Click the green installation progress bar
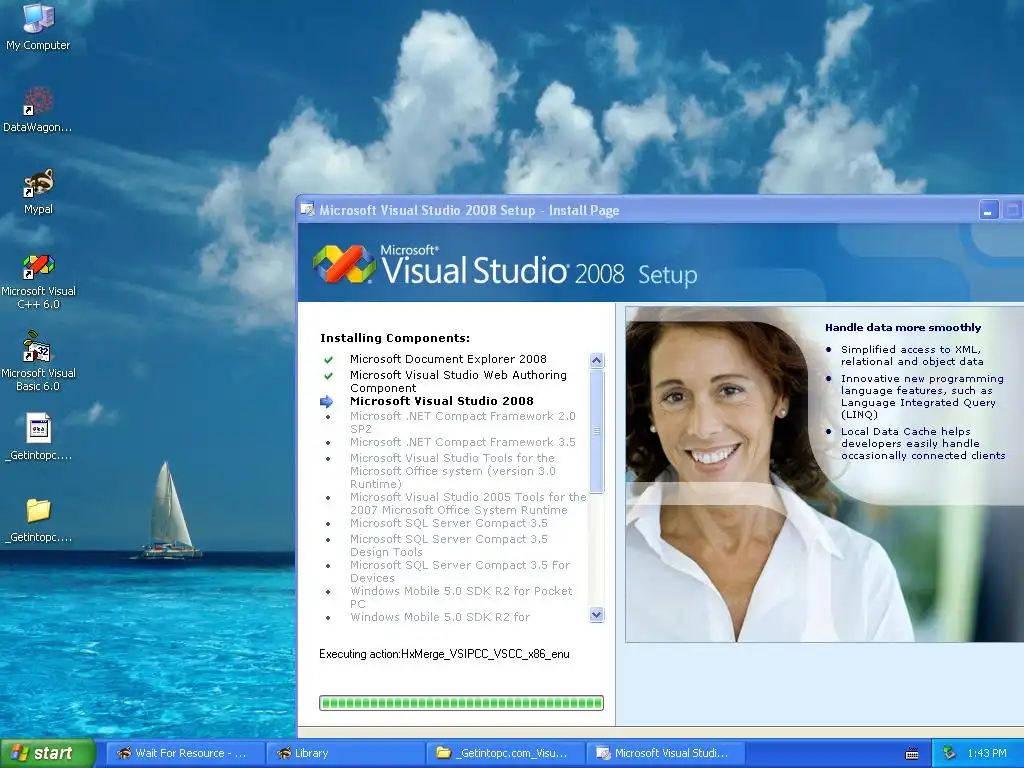 click(x=461, y=703)
